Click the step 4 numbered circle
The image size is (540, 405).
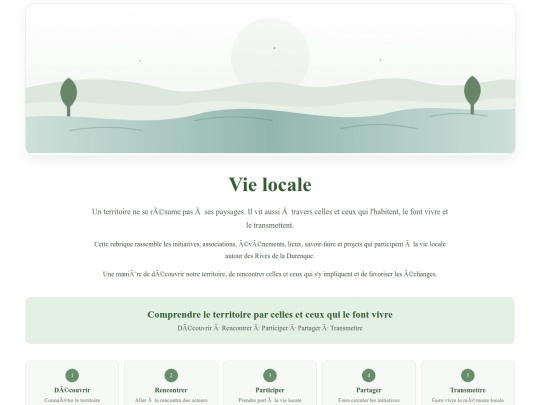pos(369,375)
